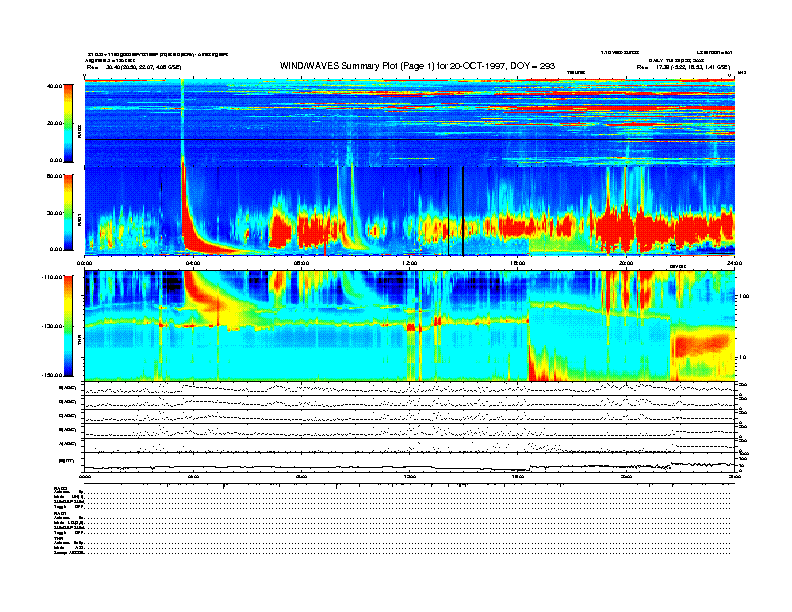Click the RAD2 header in the status block
The width and height of the screenshot is (792, 612).
tap(60, 488)
